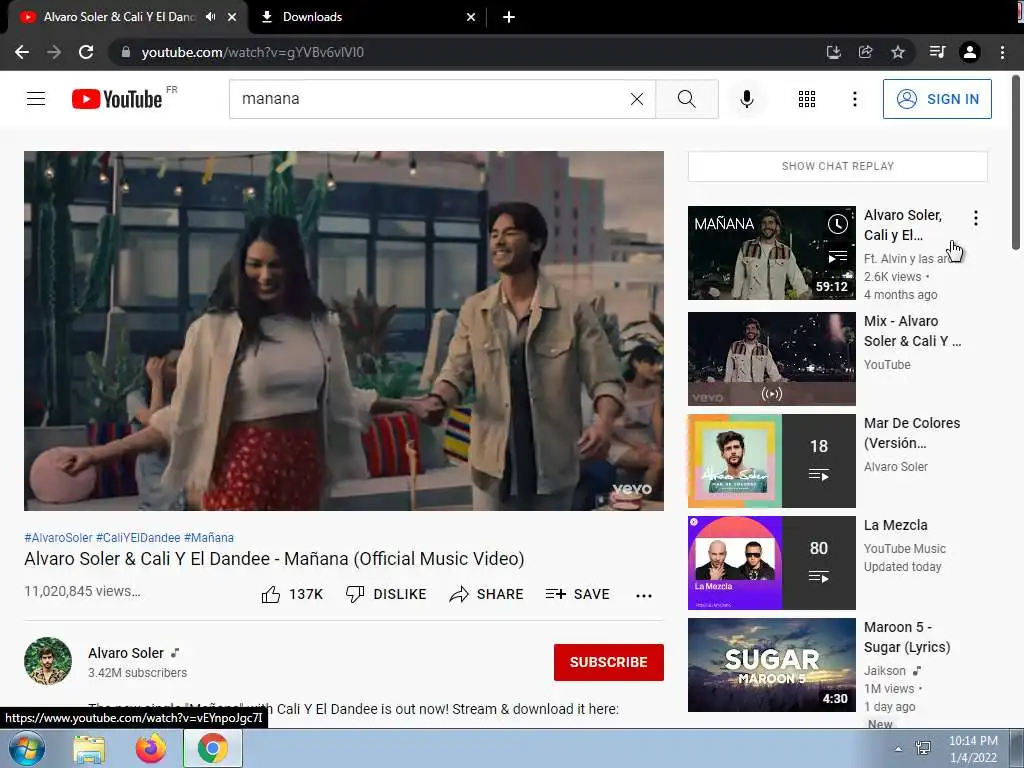Open the YouTube apps grid
Screen dimensions: 1024x768
pos(807,99)
